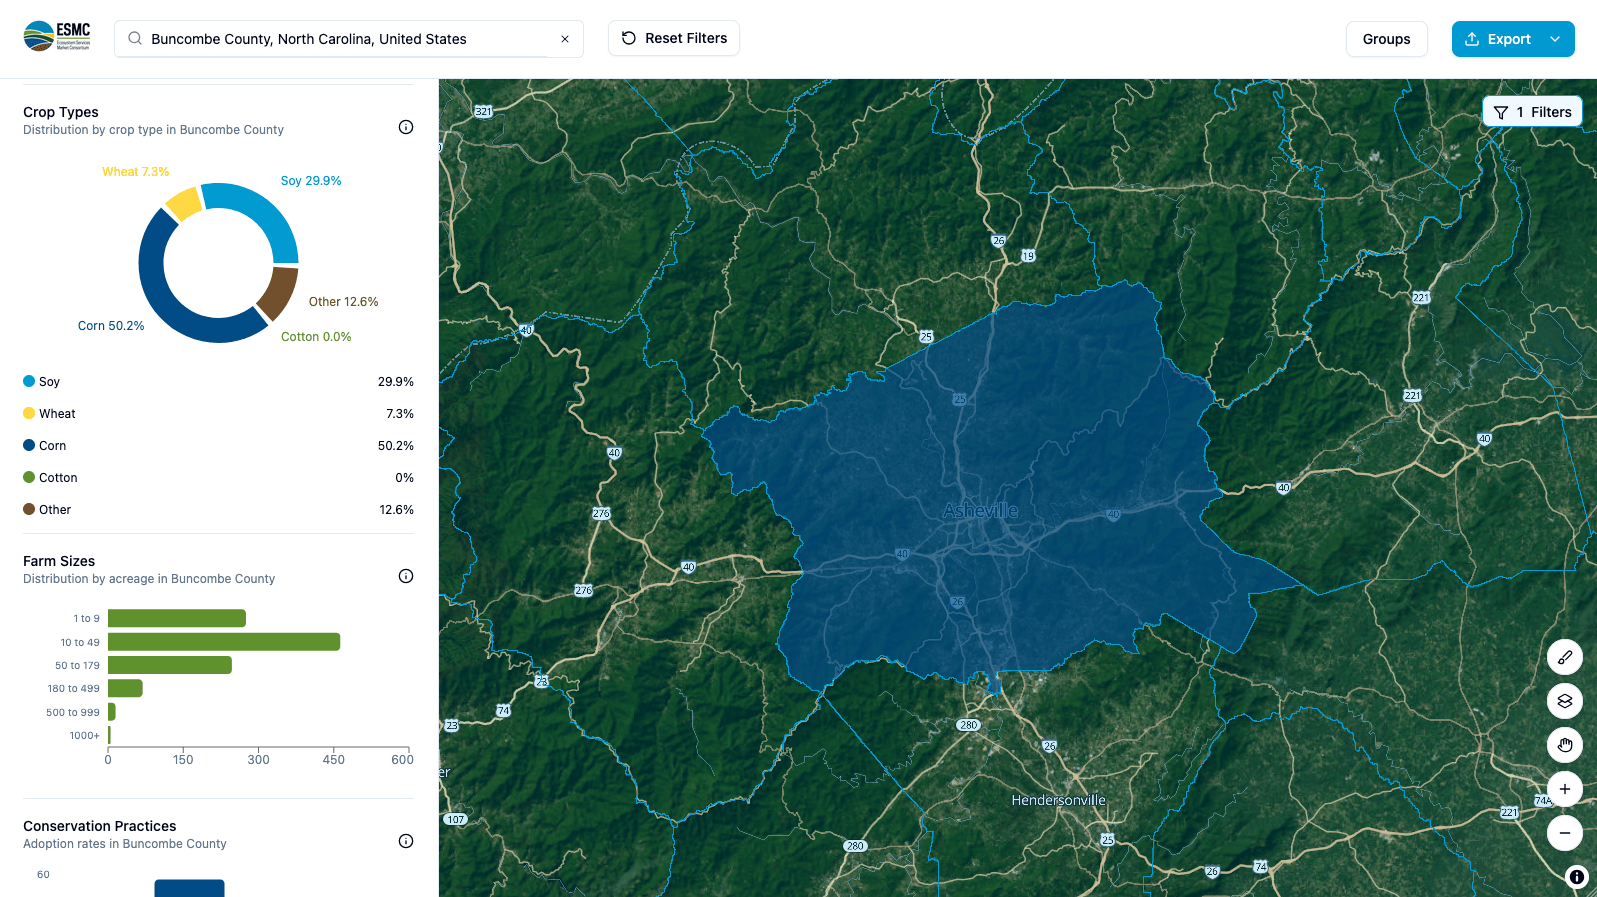The width and height of the screenshot is (1597, 897).
Task: Click the Hendersonville label on map
Action: click(1058, 800)
